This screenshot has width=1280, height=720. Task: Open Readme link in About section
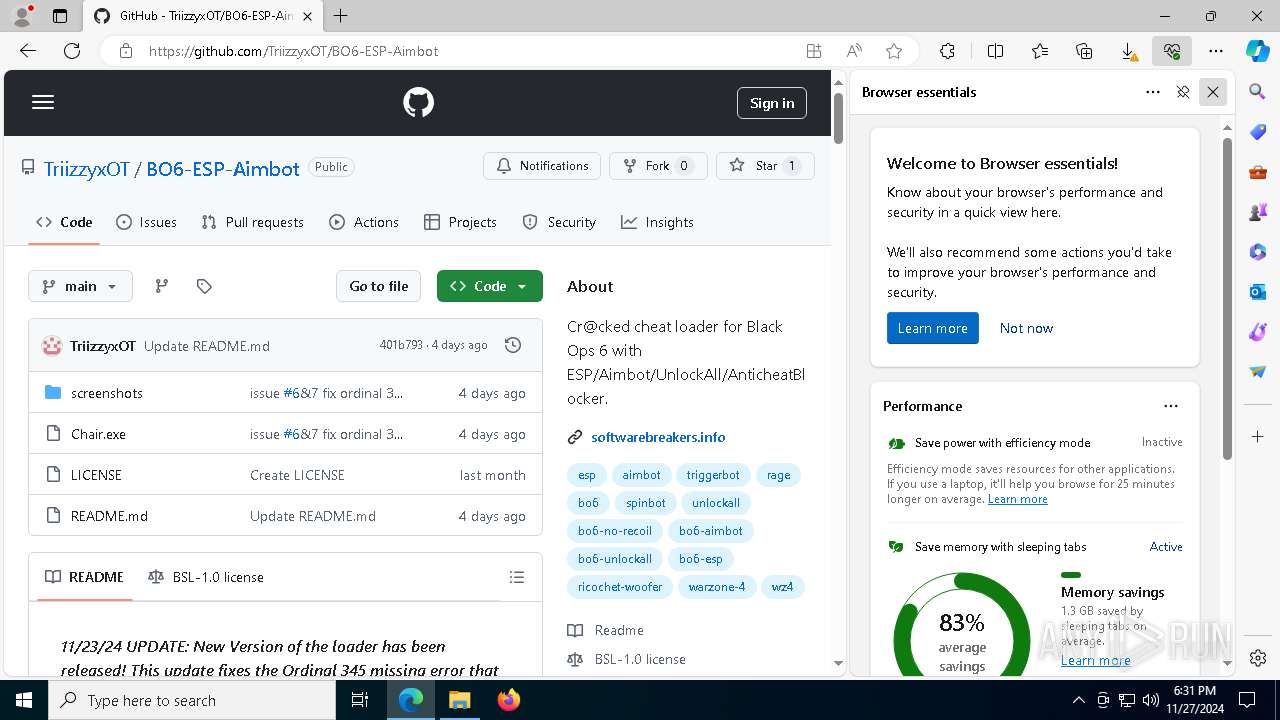pos(607,630)
